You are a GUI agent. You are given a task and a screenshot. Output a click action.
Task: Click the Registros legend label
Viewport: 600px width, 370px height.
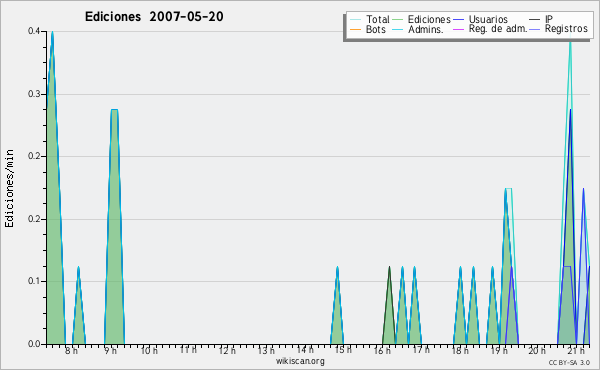[x=566, y=29]
